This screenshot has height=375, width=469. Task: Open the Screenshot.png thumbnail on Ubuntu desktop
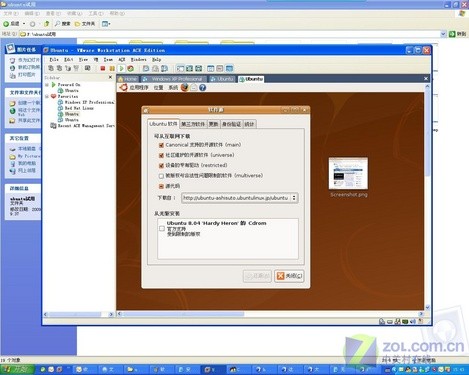click(348, 174)
